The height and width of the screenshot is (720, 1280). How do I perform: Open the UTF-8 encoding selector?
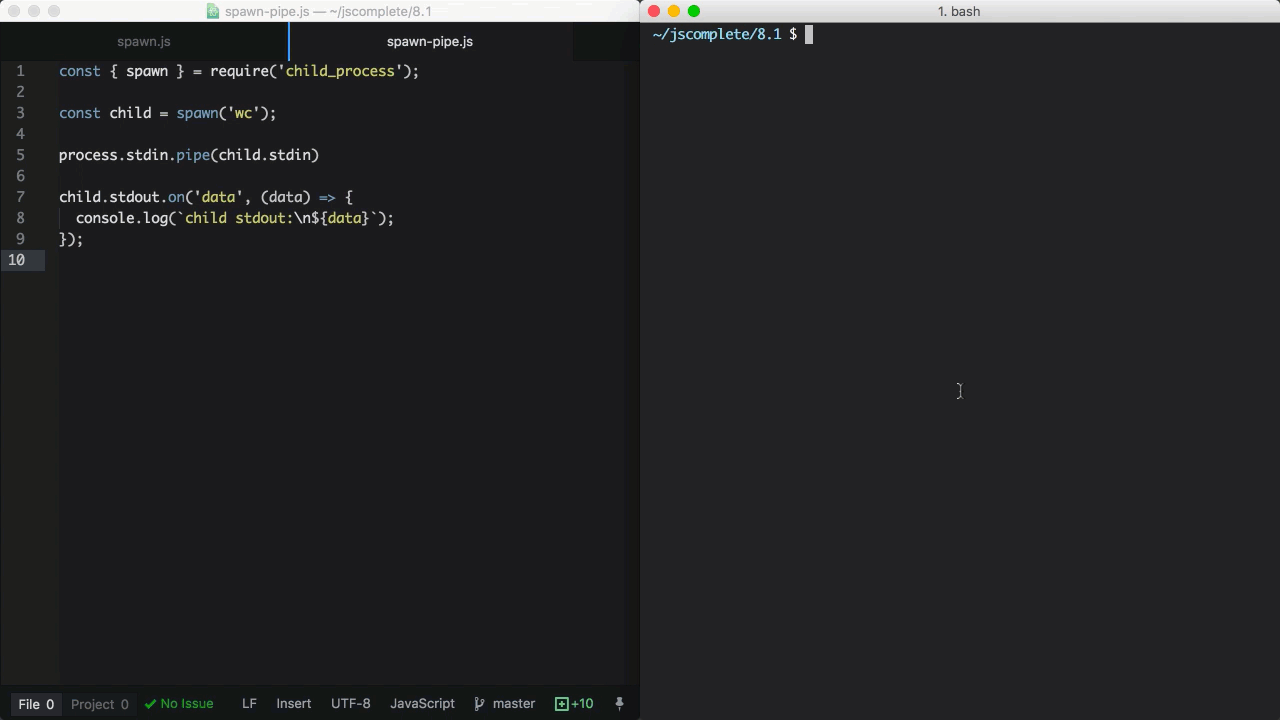coord(350,703)
